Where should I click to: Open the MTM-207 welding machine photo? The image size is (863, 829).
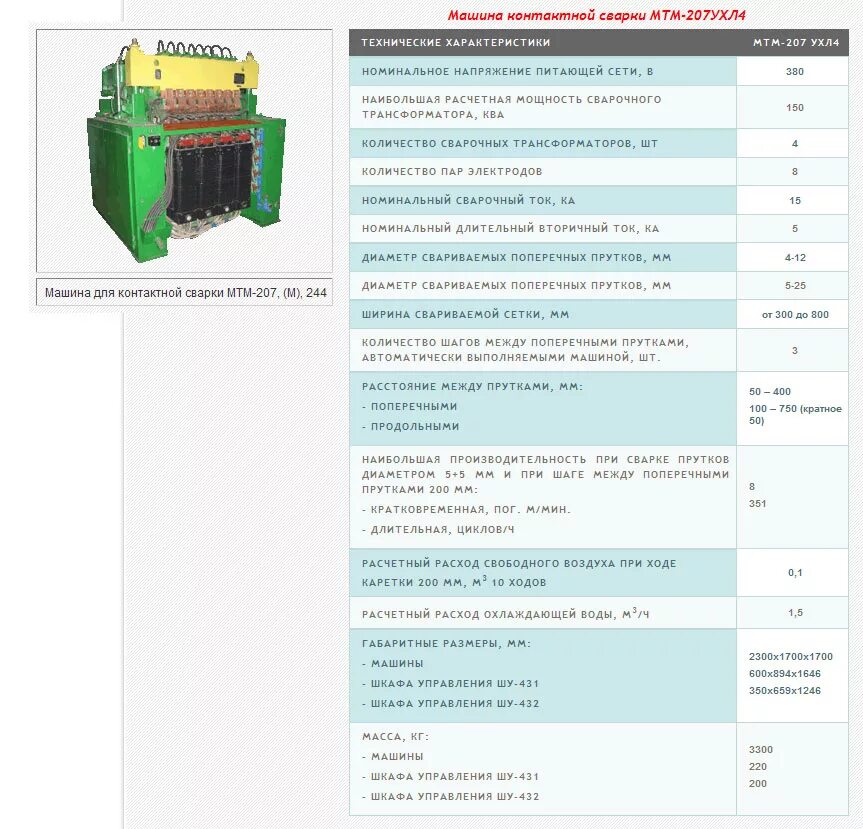coord(184,151)
